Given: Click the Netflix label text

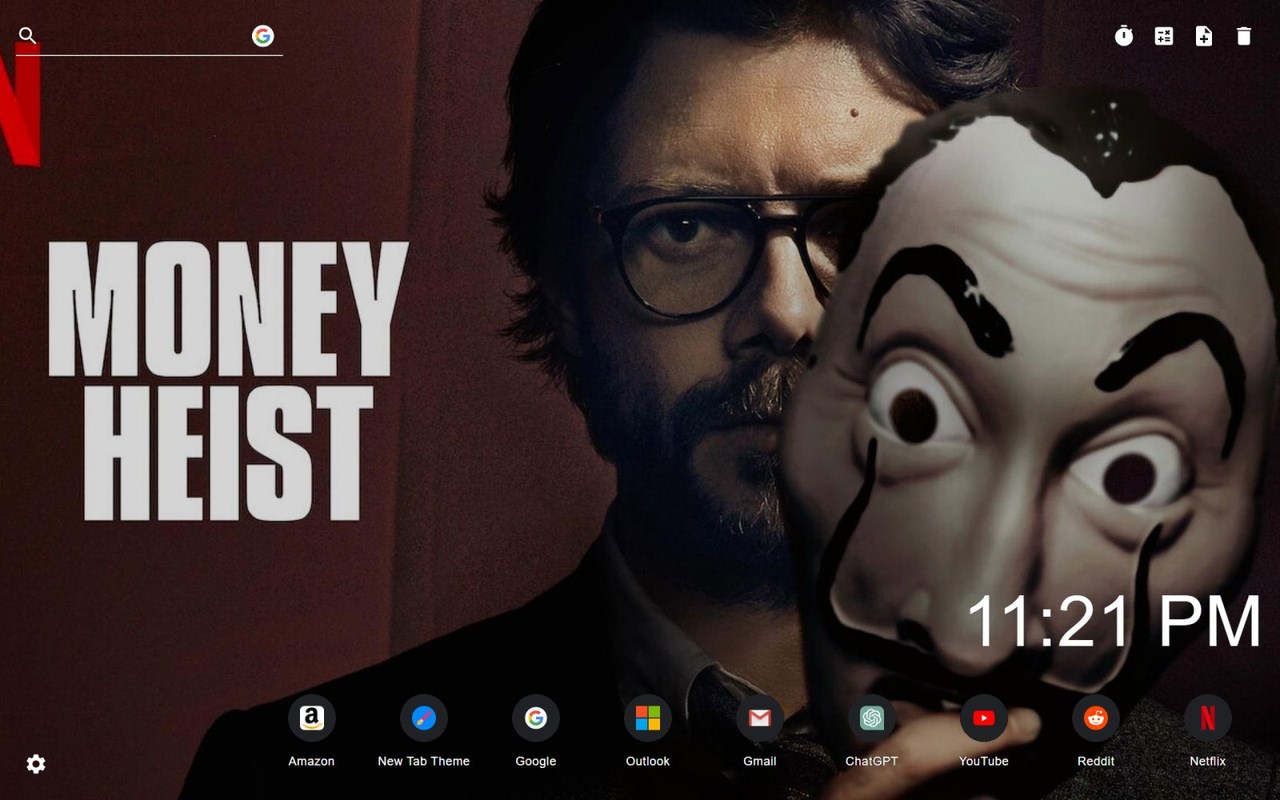Looking at the screenshot, I should click(x=1208, y=761).
